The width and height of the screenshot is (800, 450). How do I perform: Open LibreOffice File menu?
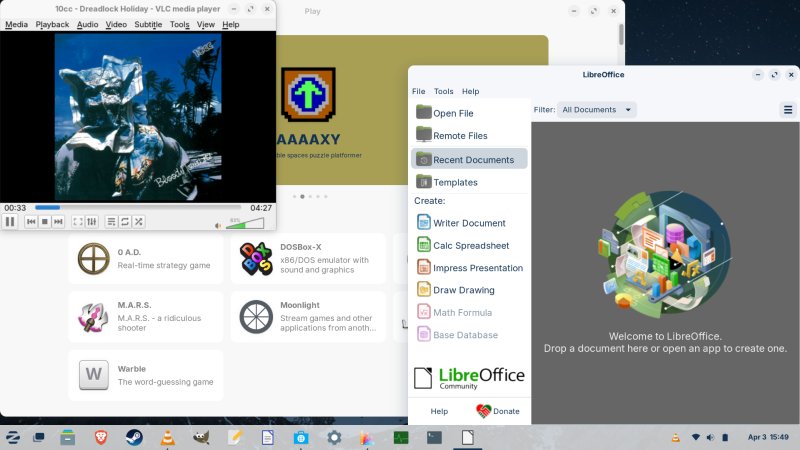[418, 91]
